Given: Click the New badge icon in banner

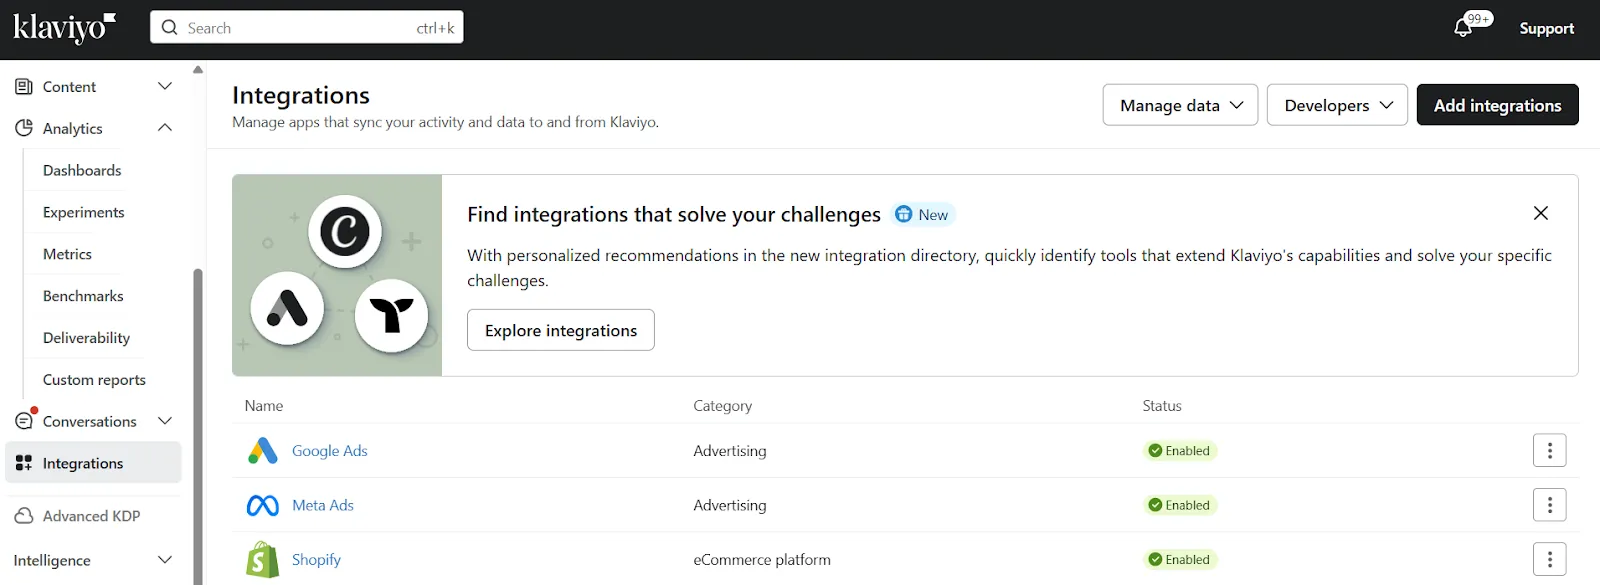Looking at the screenshot, I should [904, 214].
